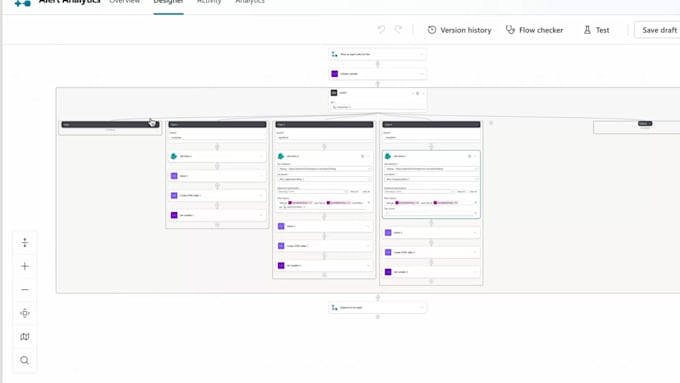Open Select action in third case

[x=324, y=226]
